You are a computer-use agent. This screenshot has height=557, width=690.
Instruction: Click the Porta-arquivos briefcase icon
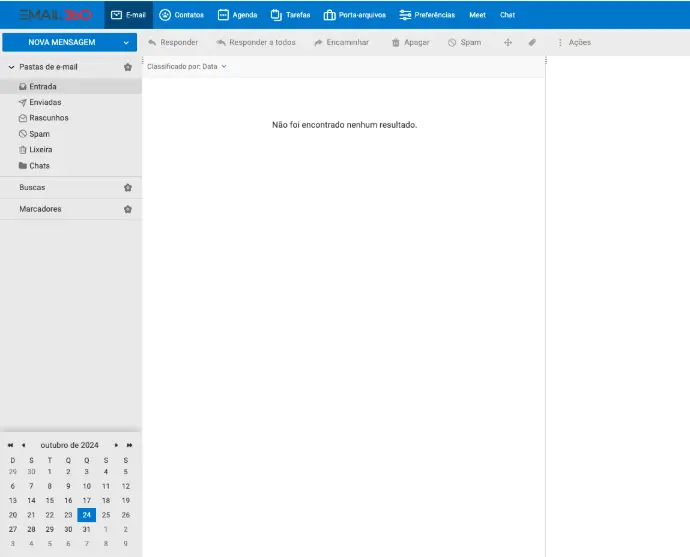pos(330,15)
